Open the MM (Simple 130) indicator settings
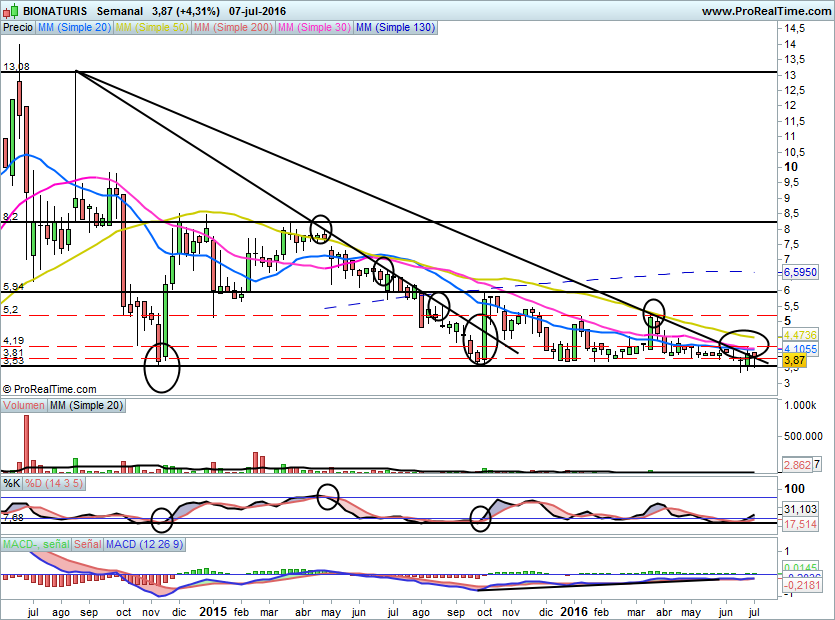Viewport: 835px width, 620px height. (x=394, y=28)
